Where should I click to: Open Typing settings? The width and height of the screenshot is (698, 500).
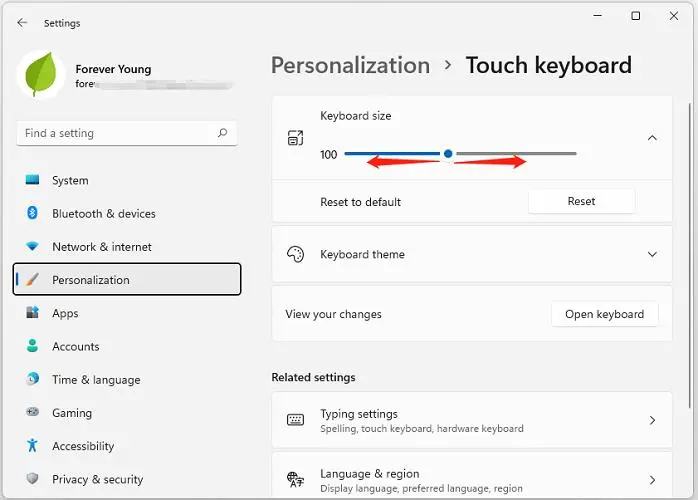tap(472, 420)
